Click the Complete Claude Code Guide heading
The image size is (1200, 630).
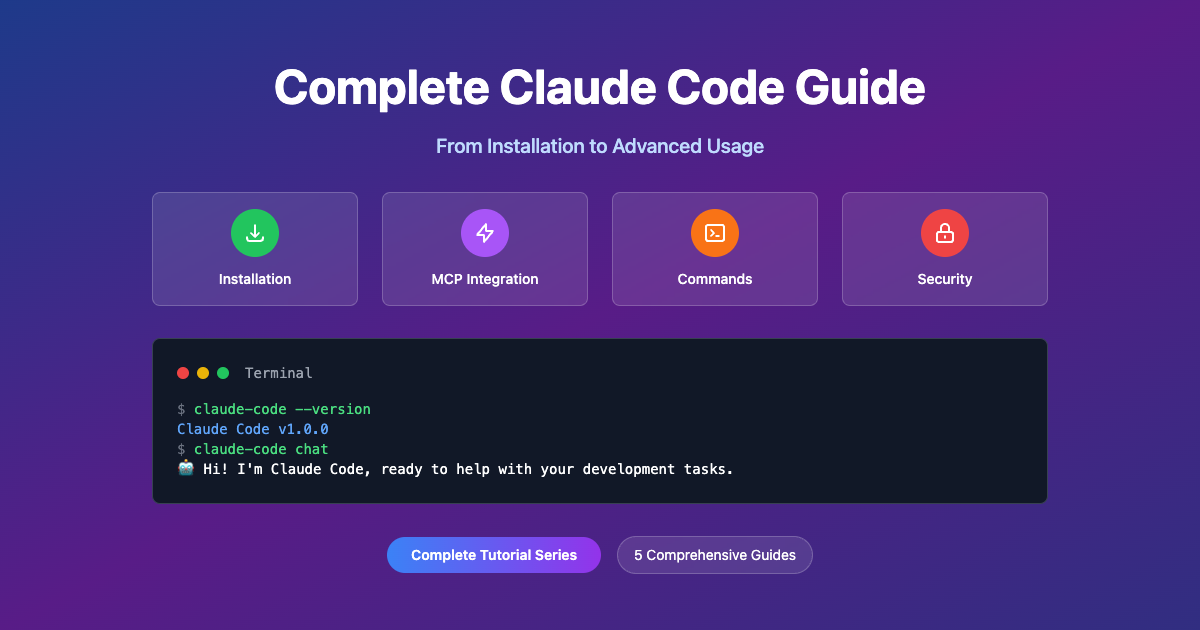pos(600,88)
